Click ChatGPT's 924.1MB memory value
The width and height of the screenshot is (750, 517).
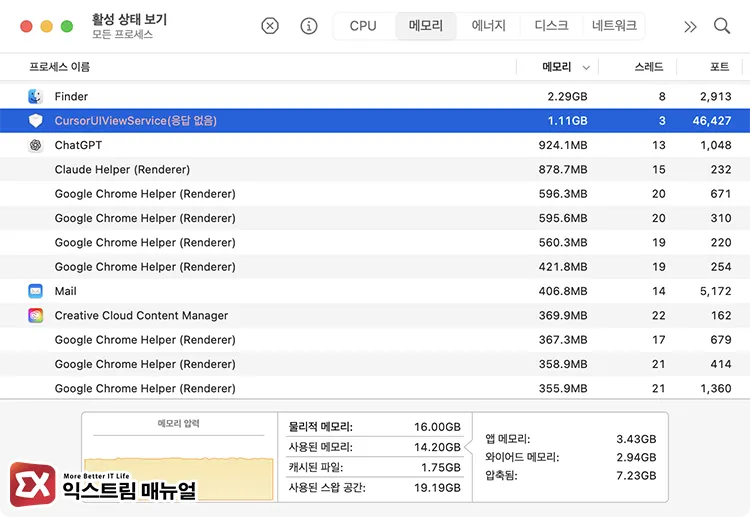tap(563, 145)
